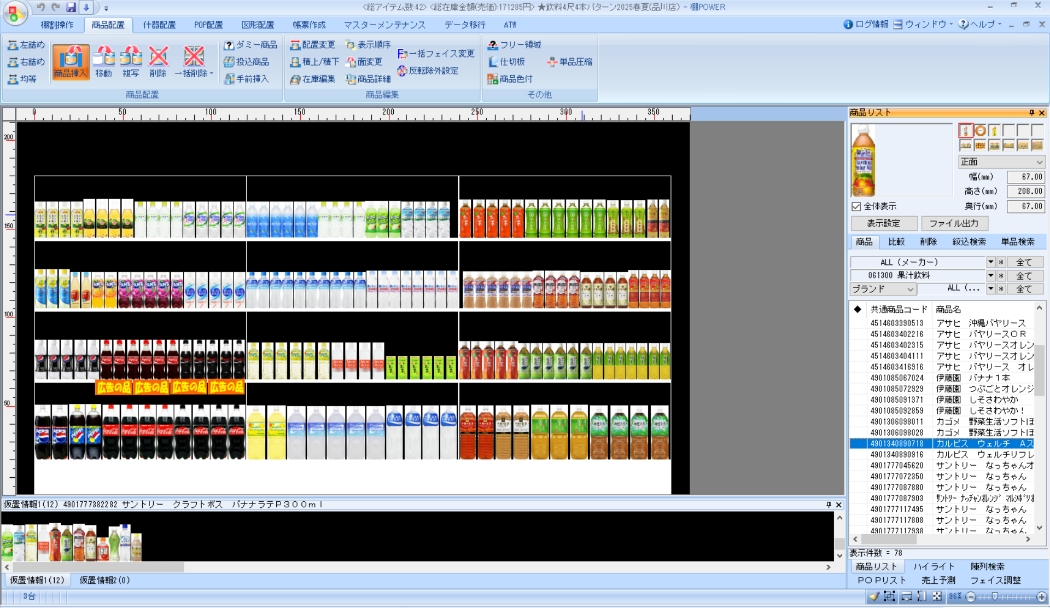Expand the 一括削除 dropdown arrow
This screenshot has height=608, width=1050.
(x=212, y=74)
